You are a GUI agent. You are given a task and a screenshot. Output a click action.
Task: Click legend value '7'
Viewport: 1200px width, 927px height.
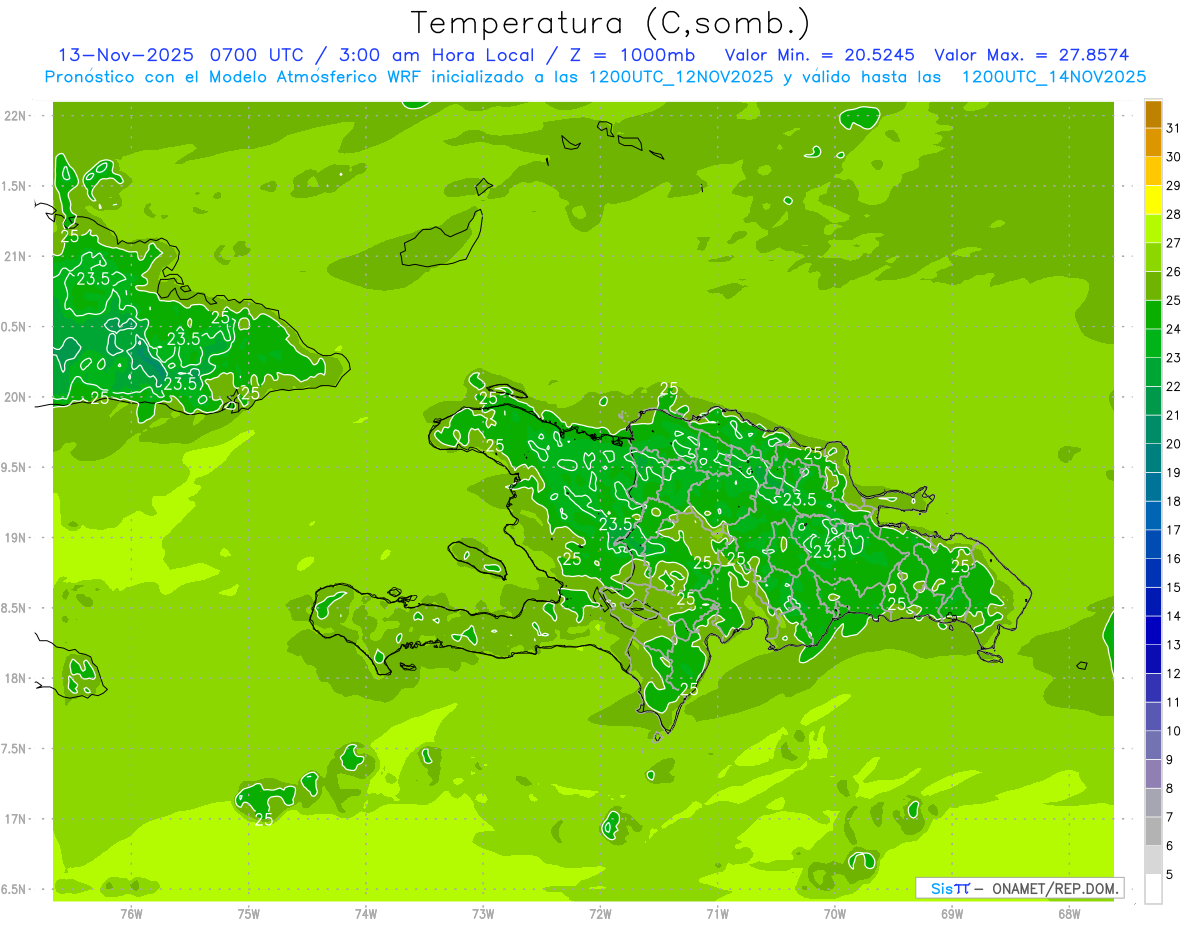click(x=1170, y=817)
